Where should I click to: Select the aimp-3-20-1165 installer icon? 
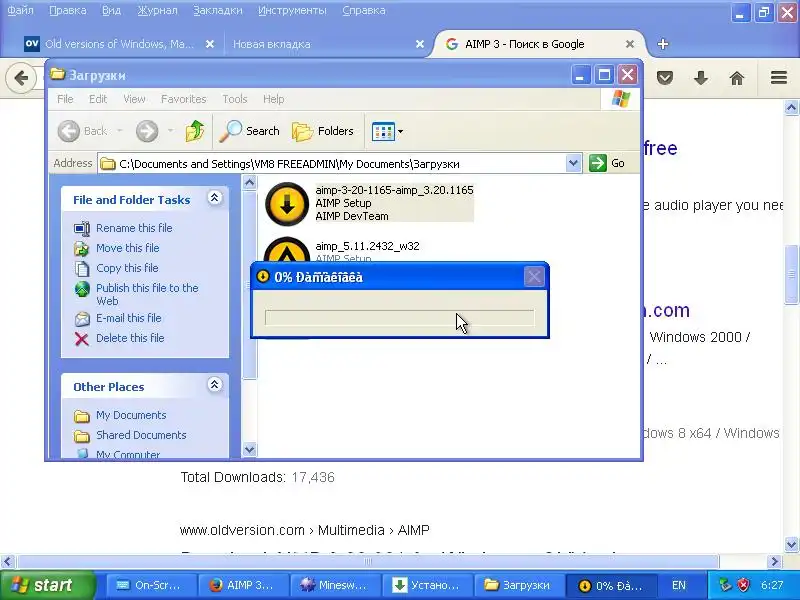[x=287, y=204]
